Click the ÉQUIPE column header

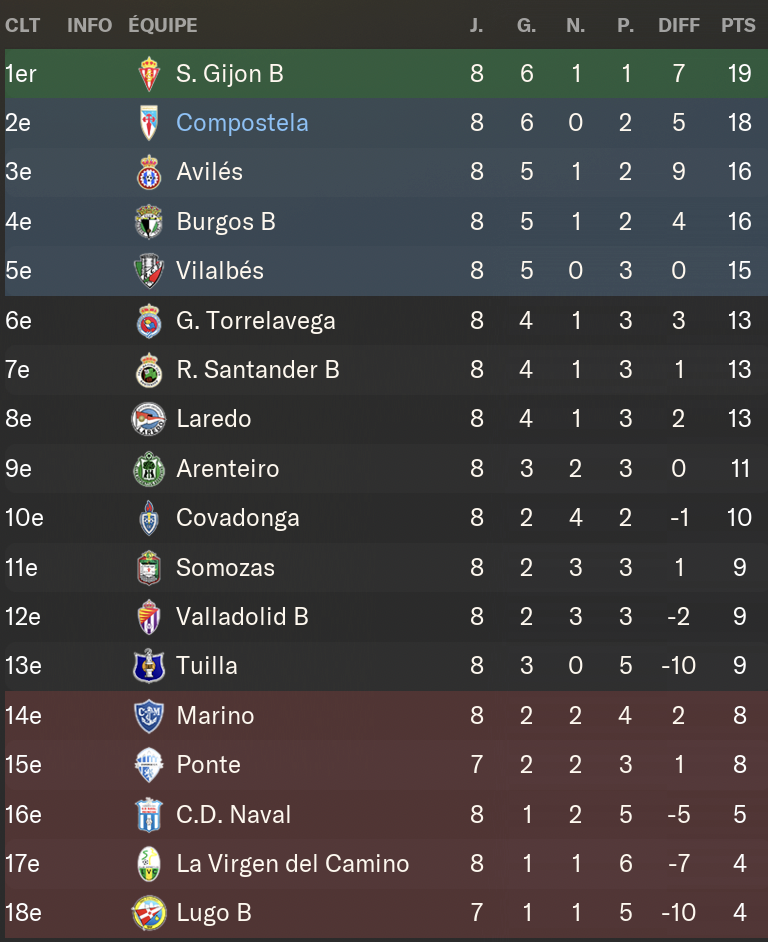(x=163, y=25)
